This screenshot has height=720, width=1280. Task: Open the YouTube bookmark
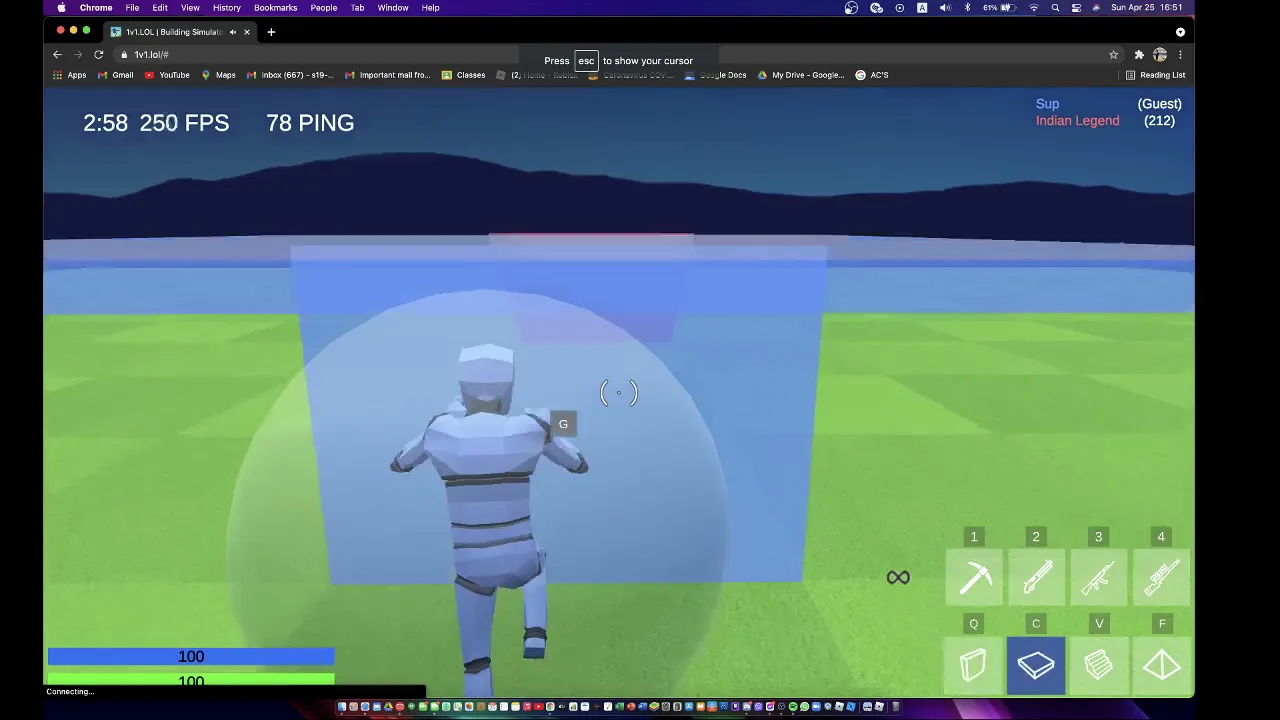point(167,75)
